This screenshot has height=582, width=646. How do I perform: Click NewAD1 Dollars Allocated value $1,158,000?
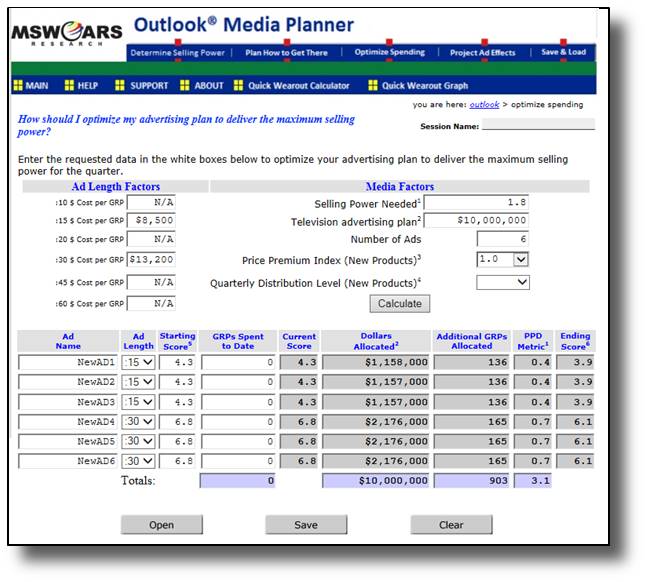point(376,362)
